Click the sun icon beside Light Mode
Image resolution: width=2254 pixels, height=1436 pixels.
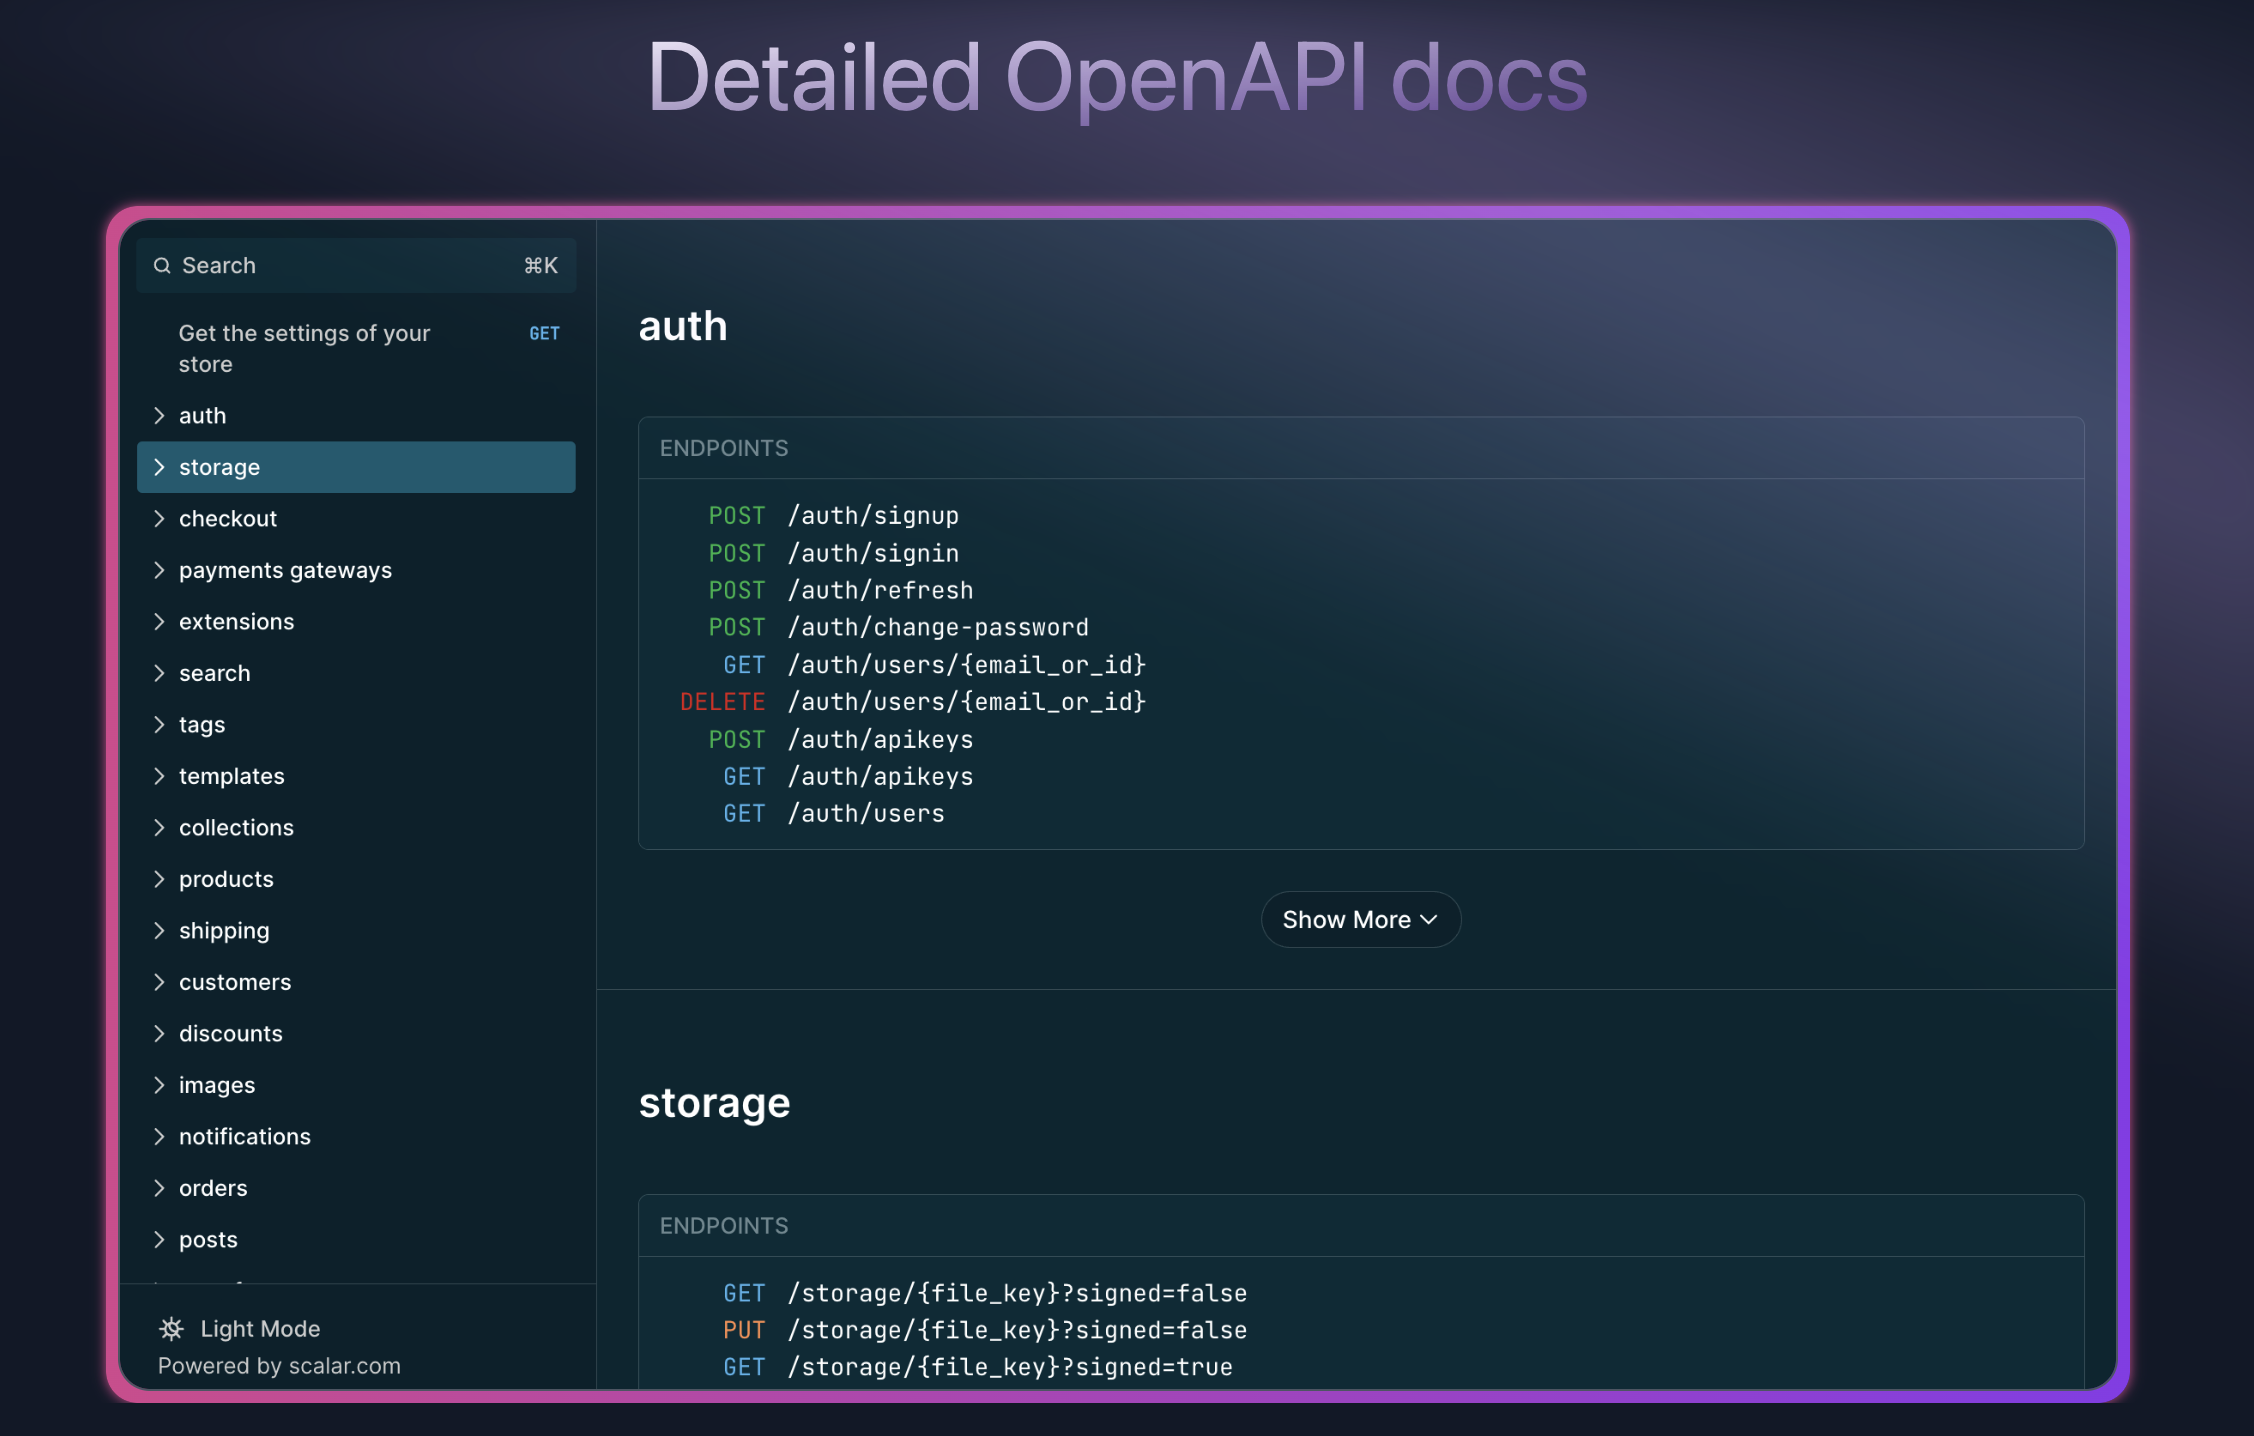(172, 1329)
